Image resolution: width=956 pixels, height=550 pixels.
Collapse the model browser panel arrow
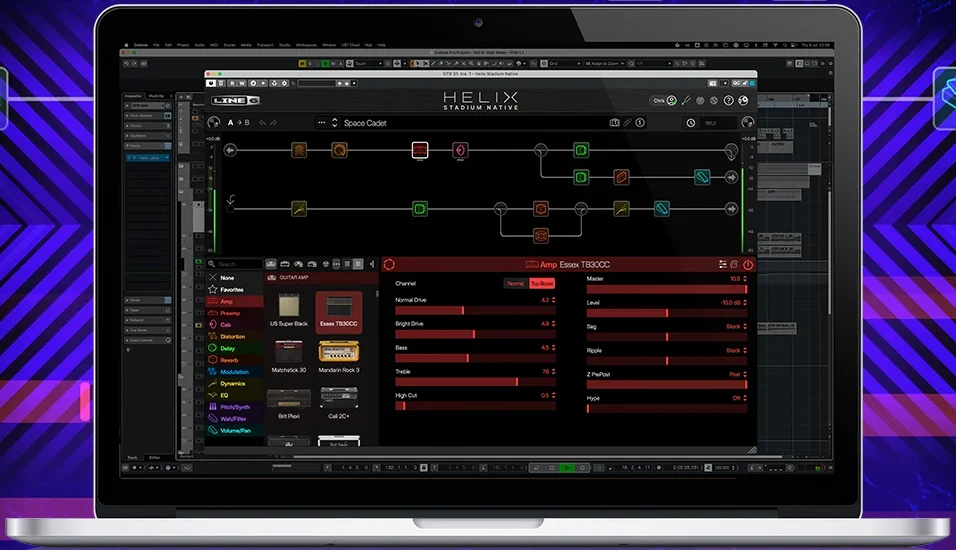click(x=372, y=264)
